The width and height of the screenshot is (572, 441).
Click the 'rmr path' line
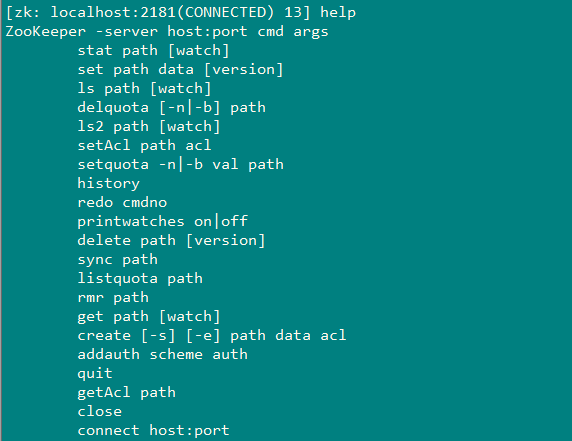113,298
